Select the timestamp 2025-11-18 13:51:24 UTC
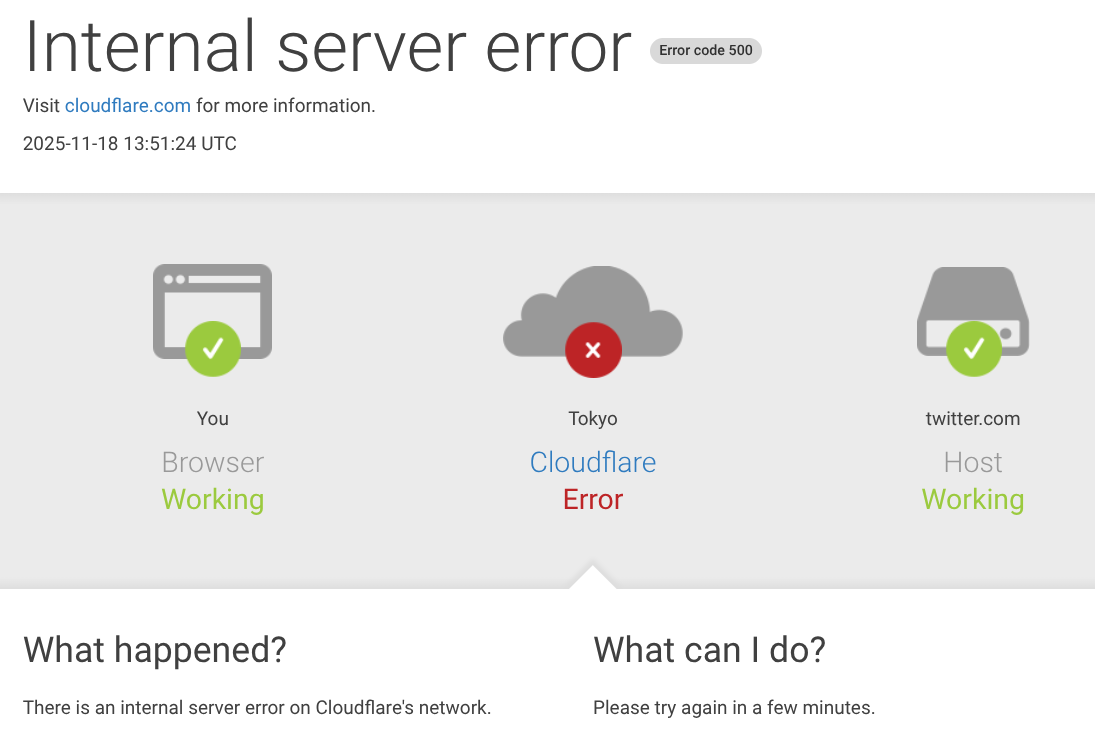The height and width of the screenshot is (746, 1095). tap(130, 143)
